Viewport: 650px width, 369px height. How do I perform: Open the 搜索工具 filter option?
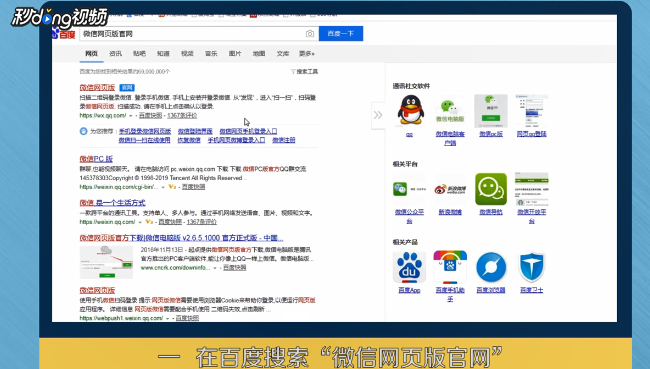[x=304, y=72]
